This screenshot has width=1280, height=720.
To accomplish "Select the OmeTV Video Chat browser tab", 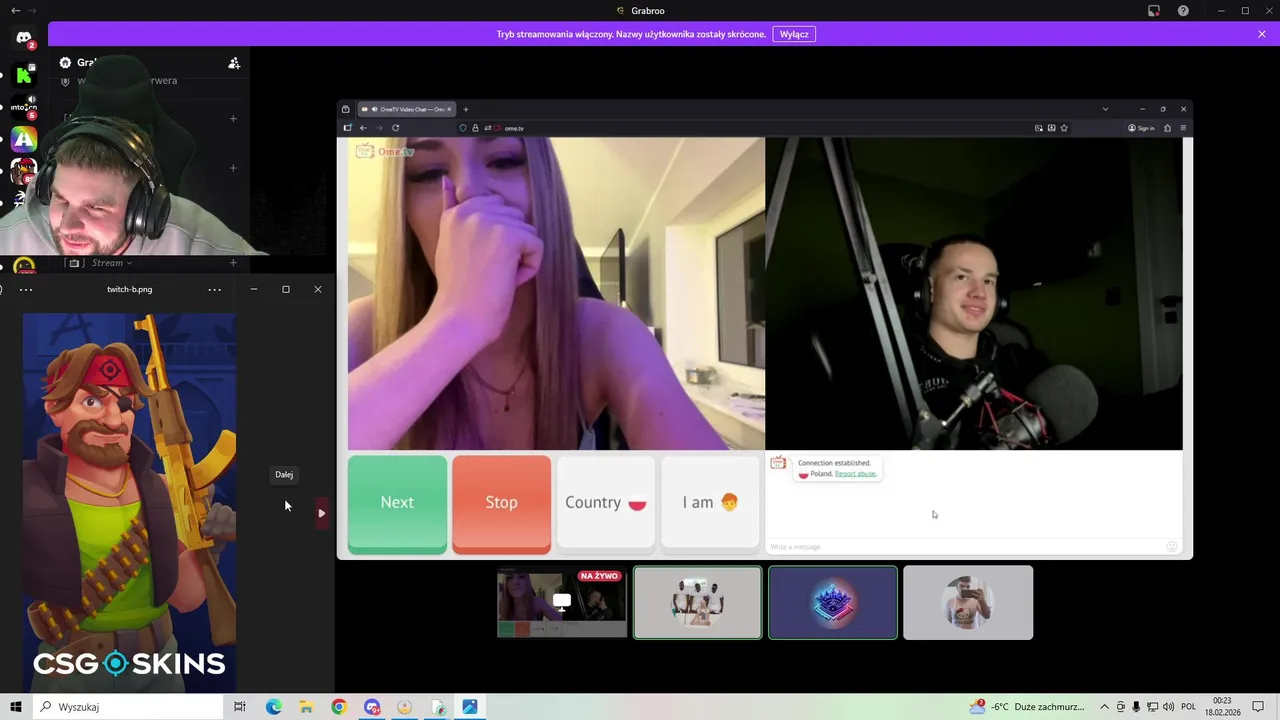I will pos(405,109).
